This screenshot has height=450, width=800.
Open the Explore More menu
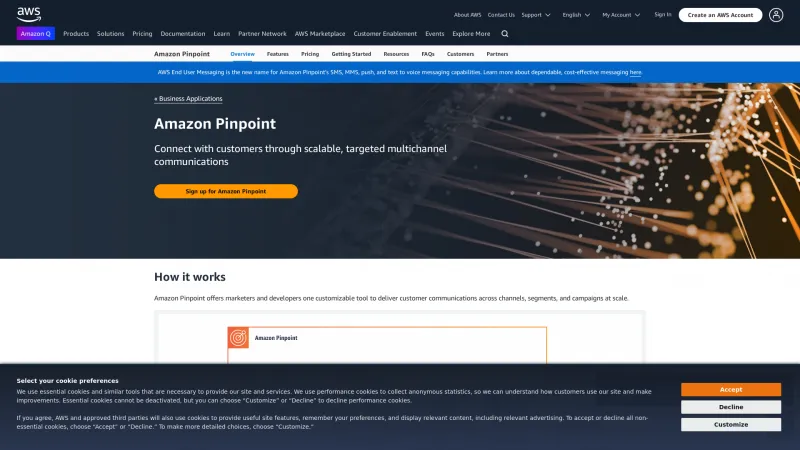coord(471,34)
